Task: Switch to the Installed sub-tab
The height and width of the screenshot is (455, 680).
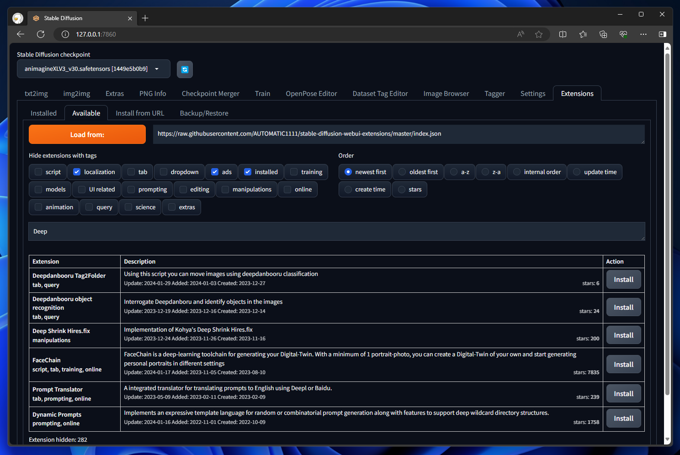Action: (x=43, y=113)
